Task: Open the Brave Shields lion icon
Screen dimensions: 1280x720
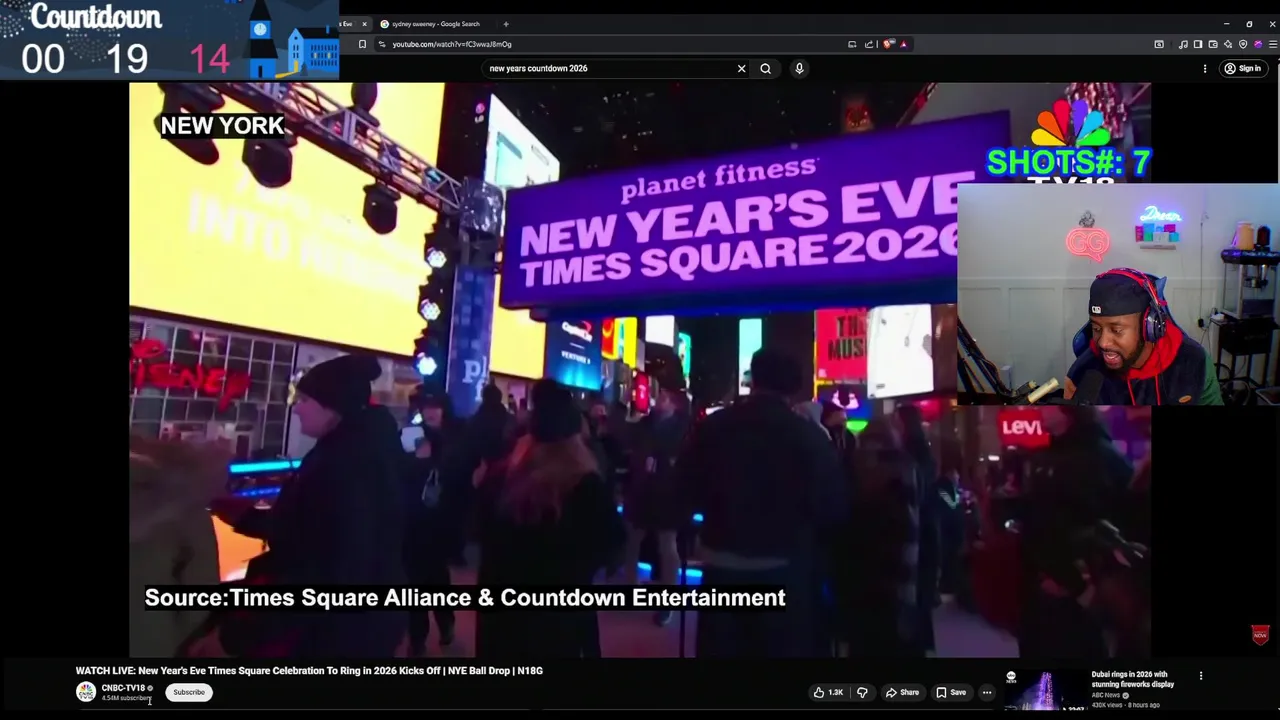Action: pos(887,44)
